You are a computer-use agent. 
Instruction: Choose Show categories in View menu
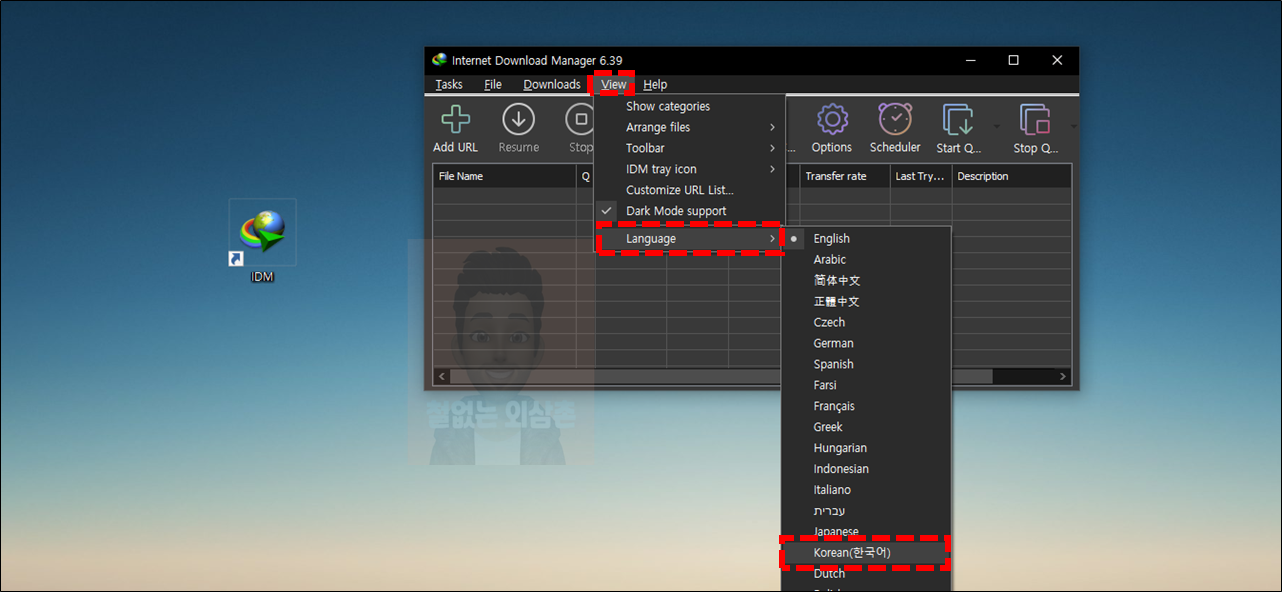[x=689, y=106]
